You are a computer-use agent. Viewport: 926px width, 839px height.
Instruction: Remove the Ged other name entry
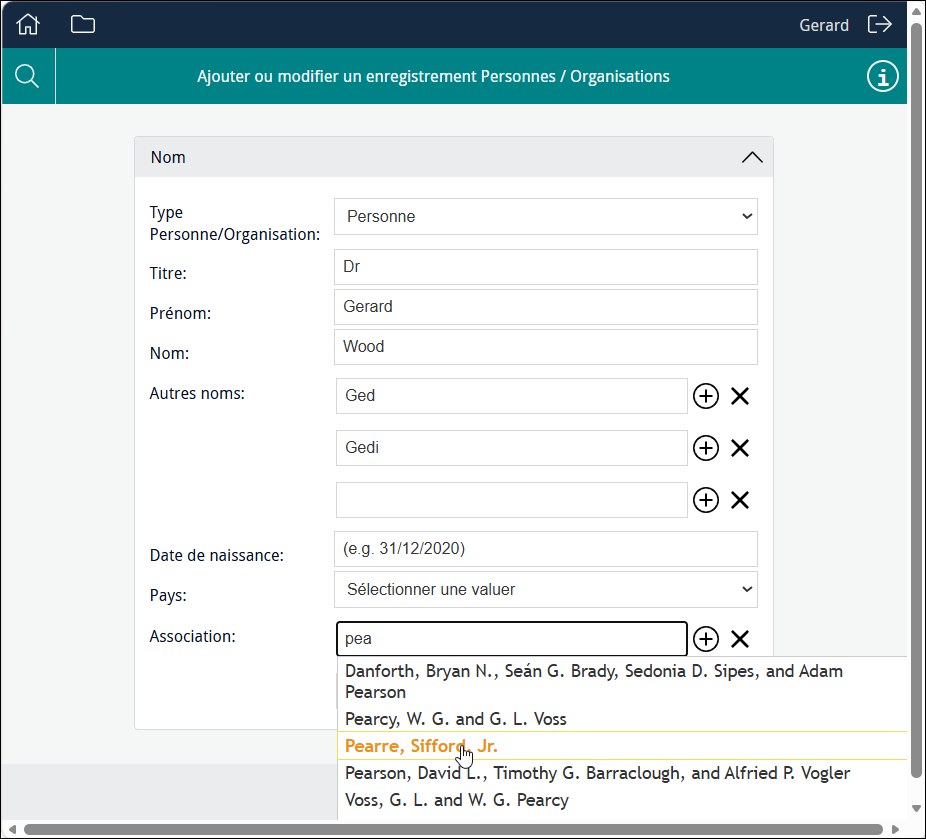click(740, 396)
